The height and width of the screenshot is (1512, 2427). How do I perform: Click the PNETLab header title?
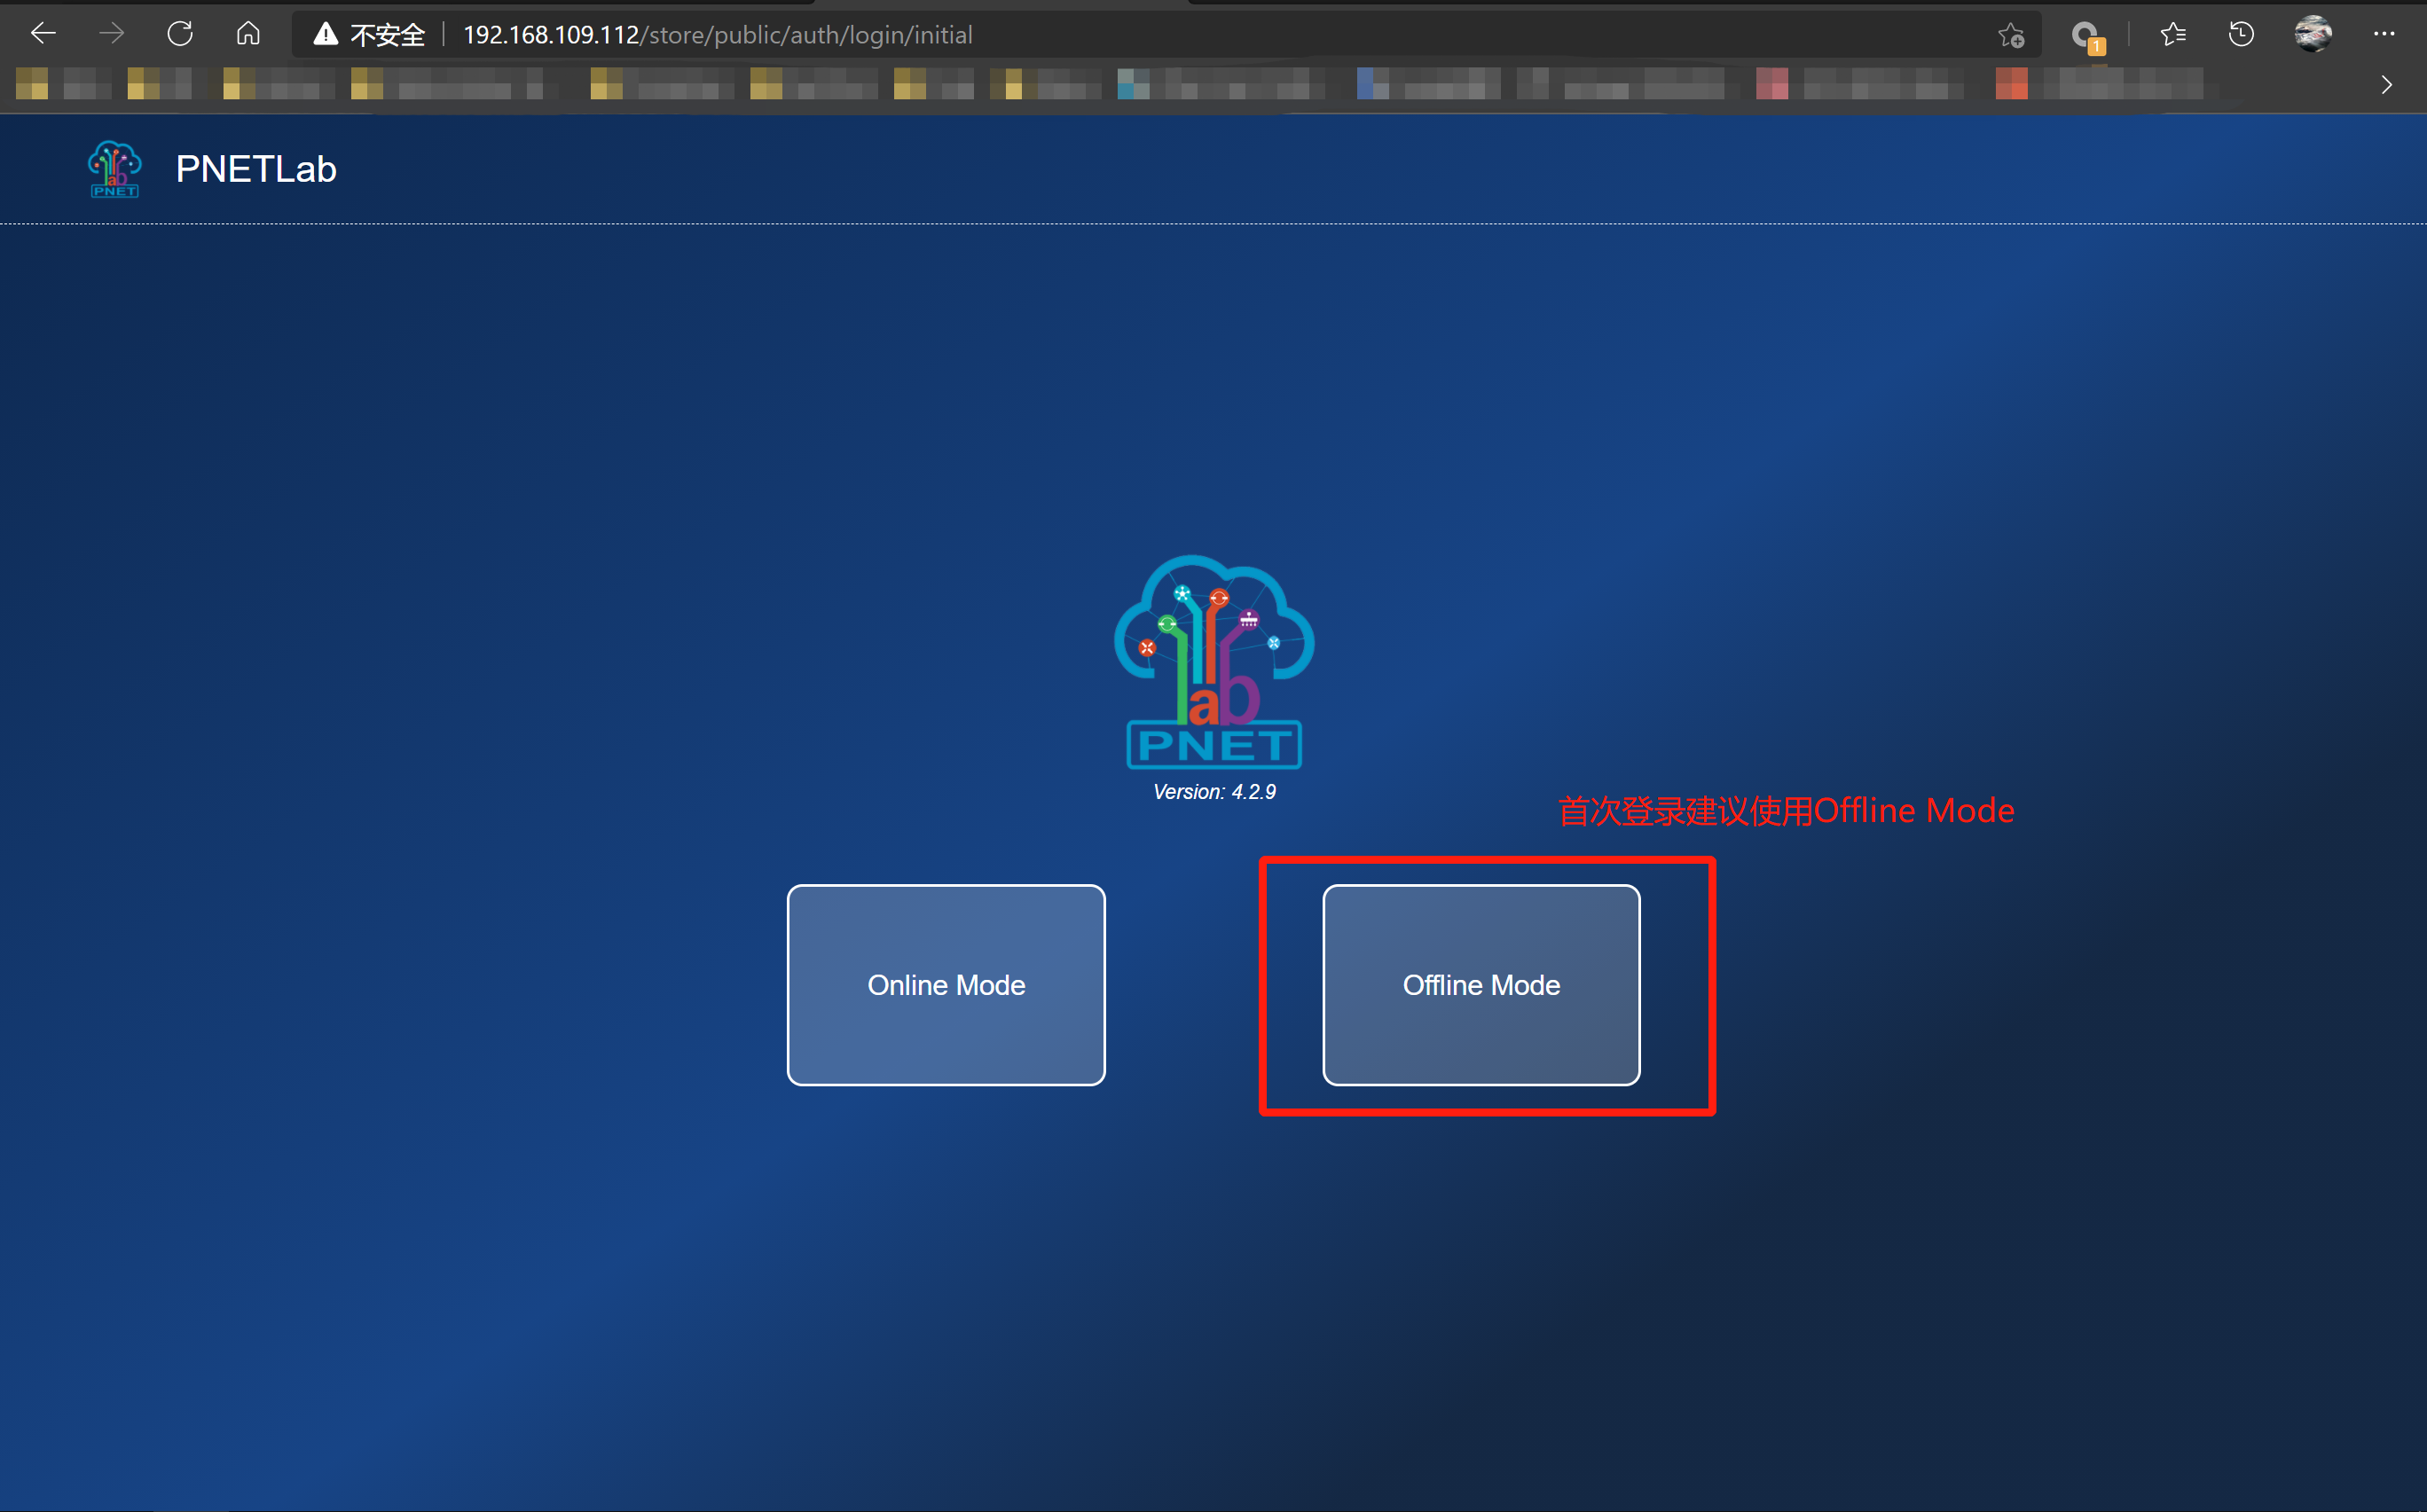(x=256, y=169)
